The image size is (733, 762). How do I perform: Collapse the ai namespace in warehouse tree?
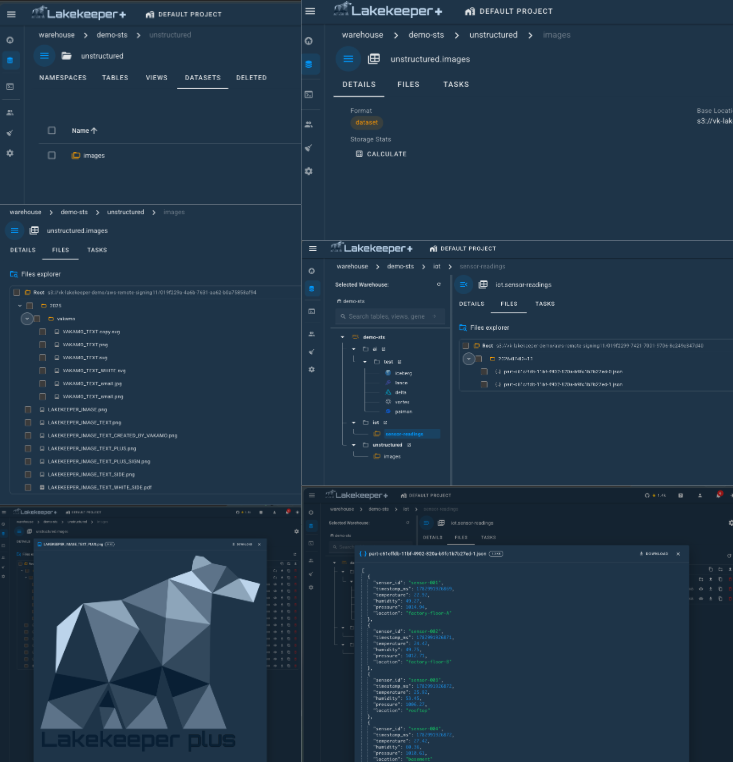pyautogui.click(x=354, y=349)
